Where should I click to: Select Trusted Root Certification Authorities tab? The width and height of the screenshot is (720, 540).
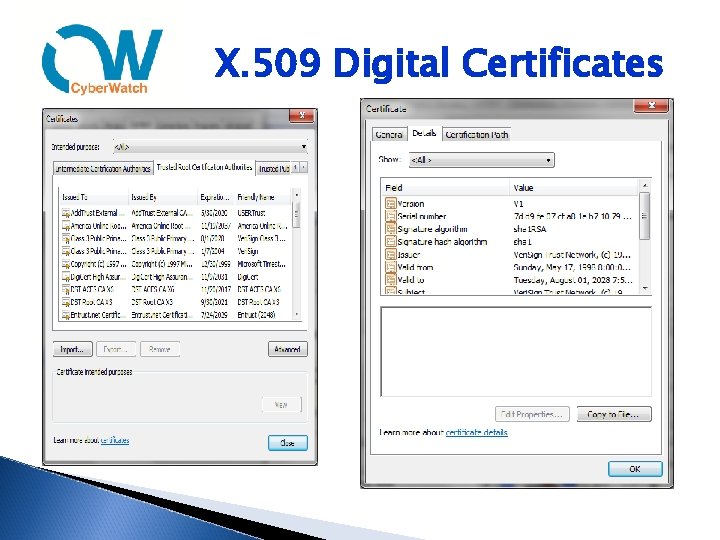(x=204, y=167)
